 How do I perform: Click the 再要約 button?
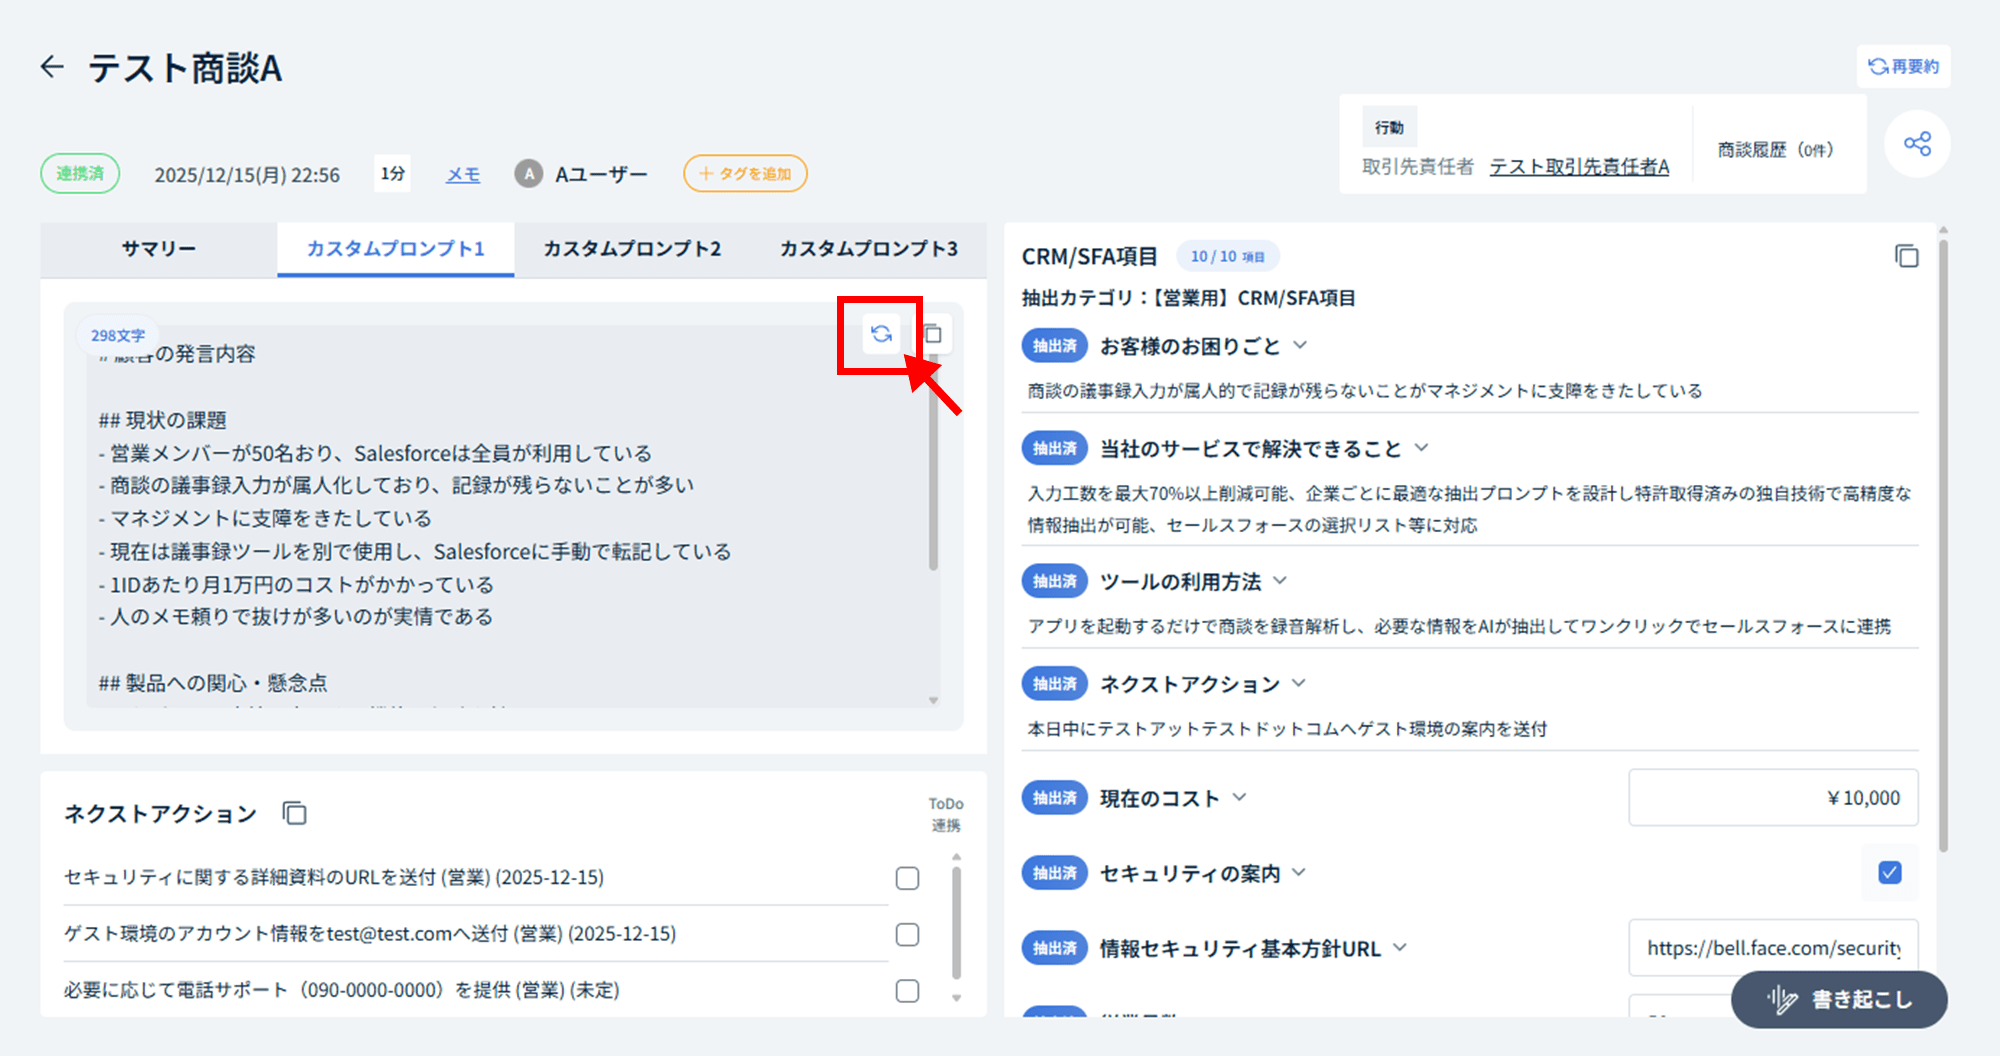1904,67
